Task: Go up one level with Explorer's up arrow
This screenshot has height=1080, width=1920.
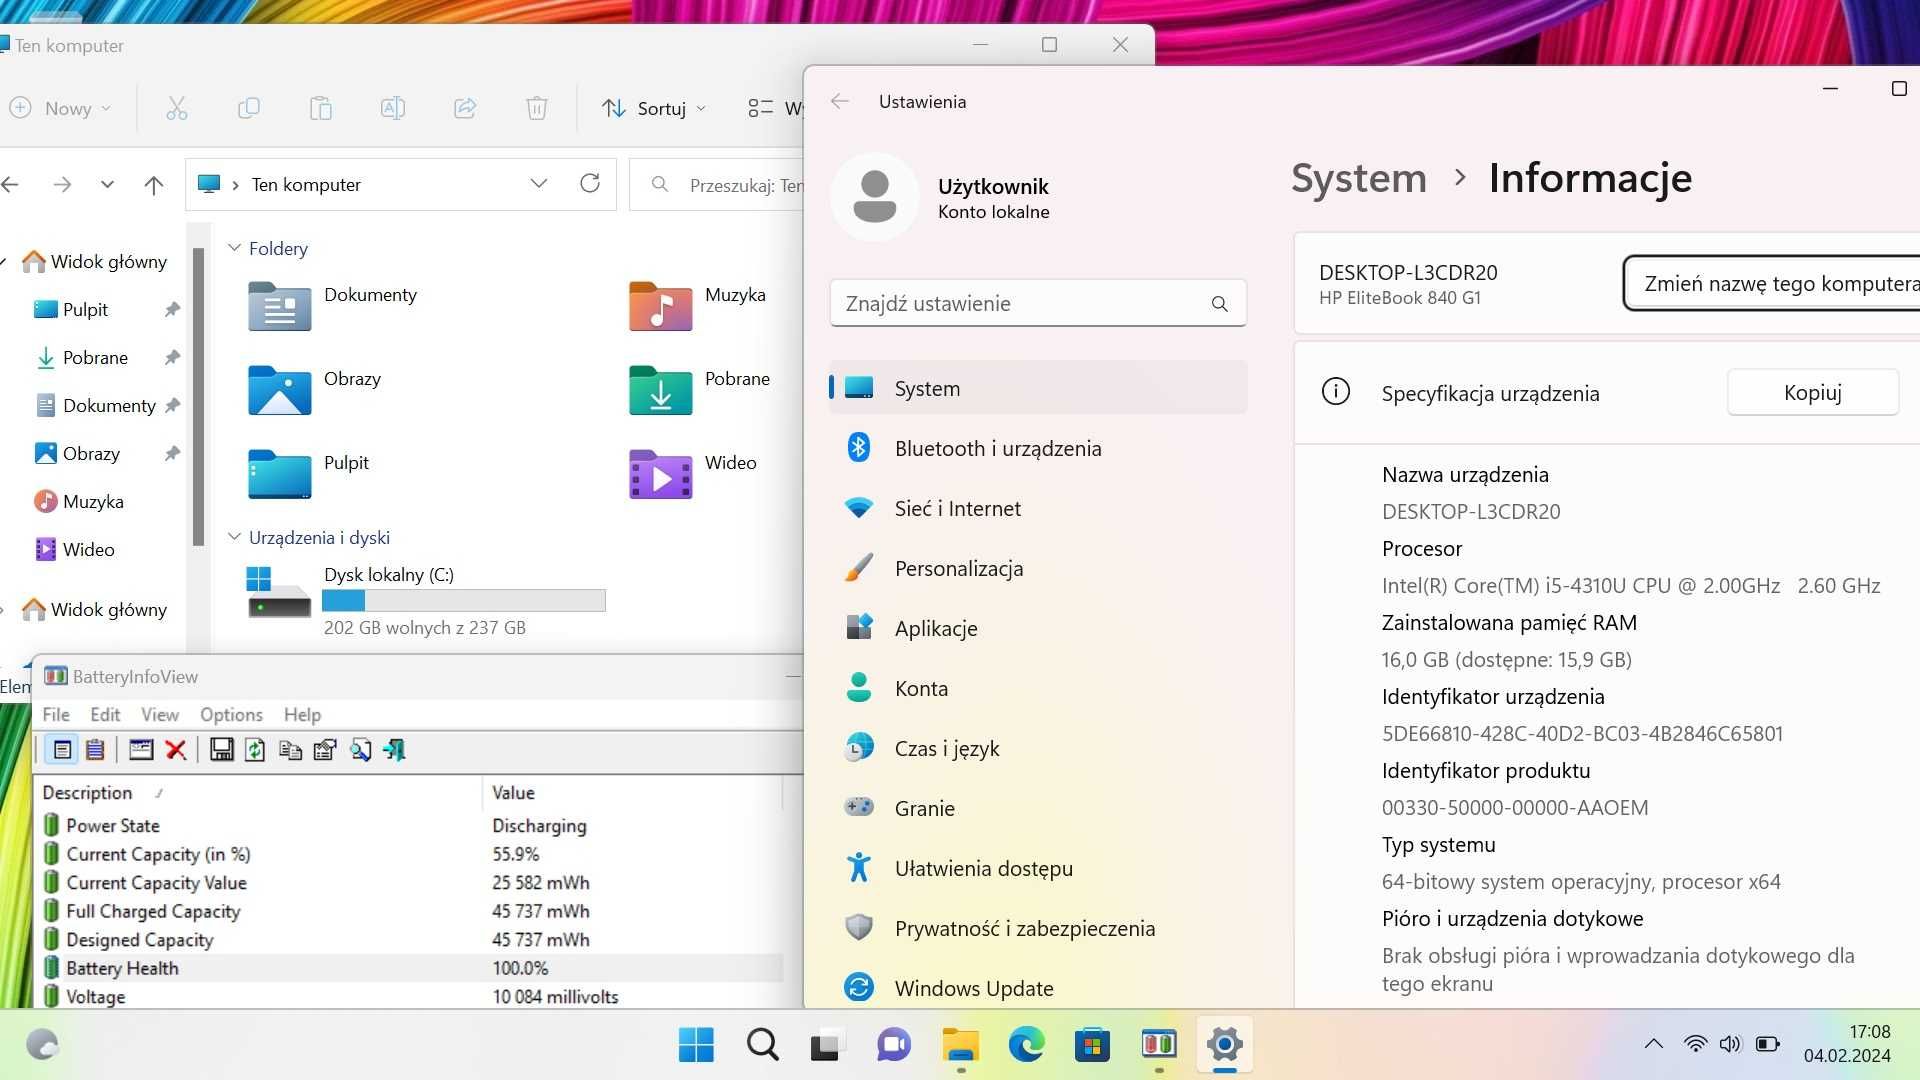Action: pos(153,185)
